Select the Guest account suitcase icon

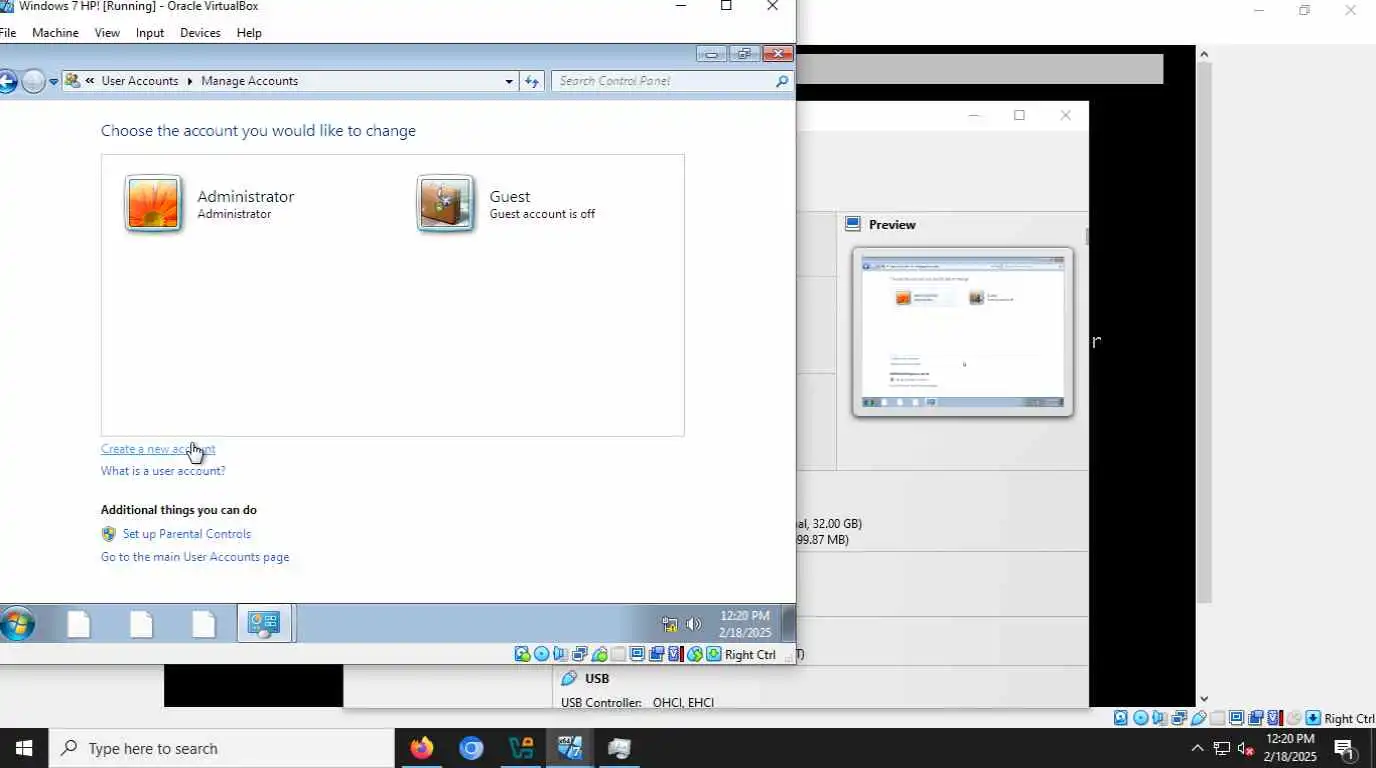coord(445,203)
